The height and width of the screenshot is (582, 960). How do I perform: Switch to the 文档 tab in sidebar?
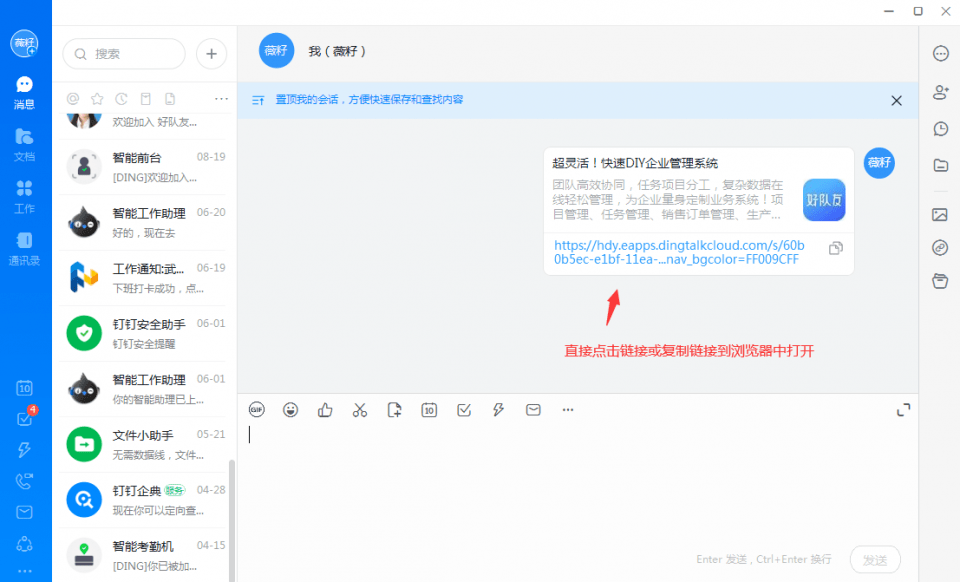24,144
